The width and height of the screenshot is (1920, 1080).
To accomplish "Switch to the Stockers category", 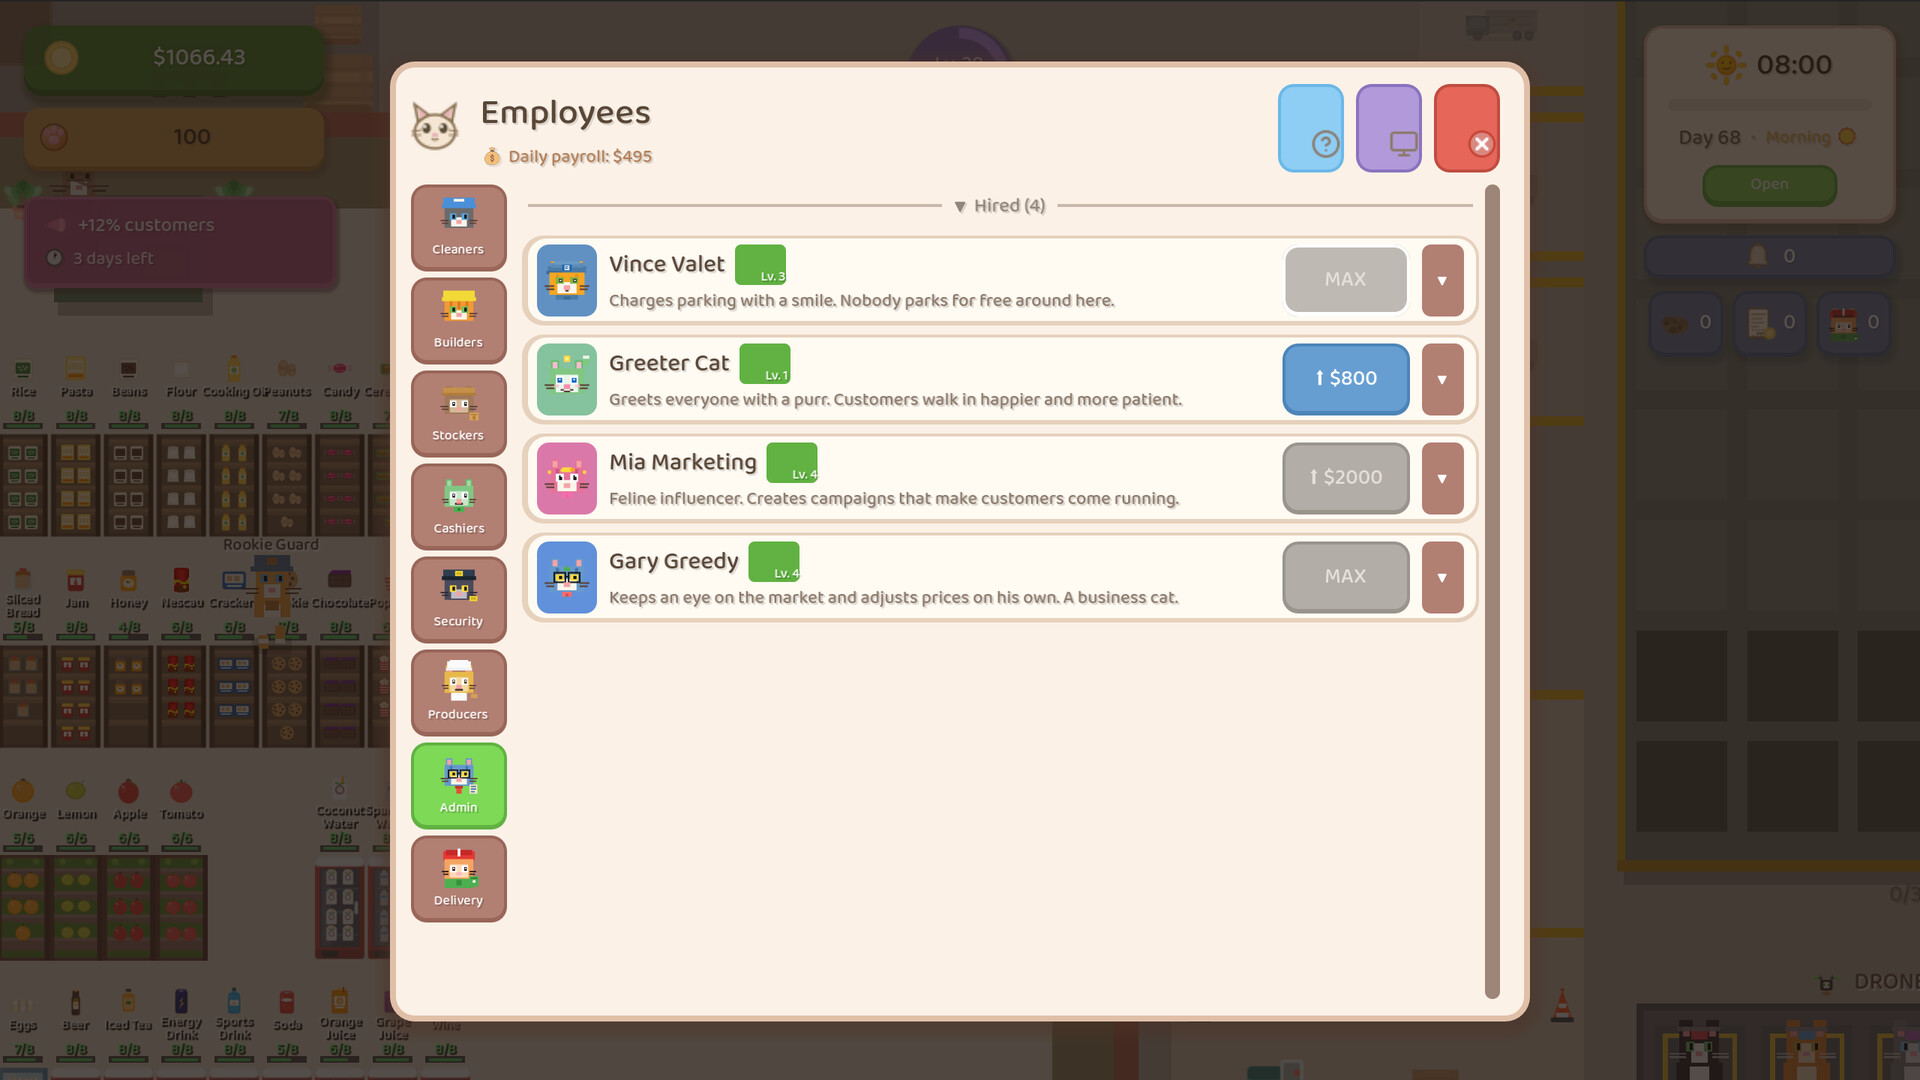I will 458,413.
